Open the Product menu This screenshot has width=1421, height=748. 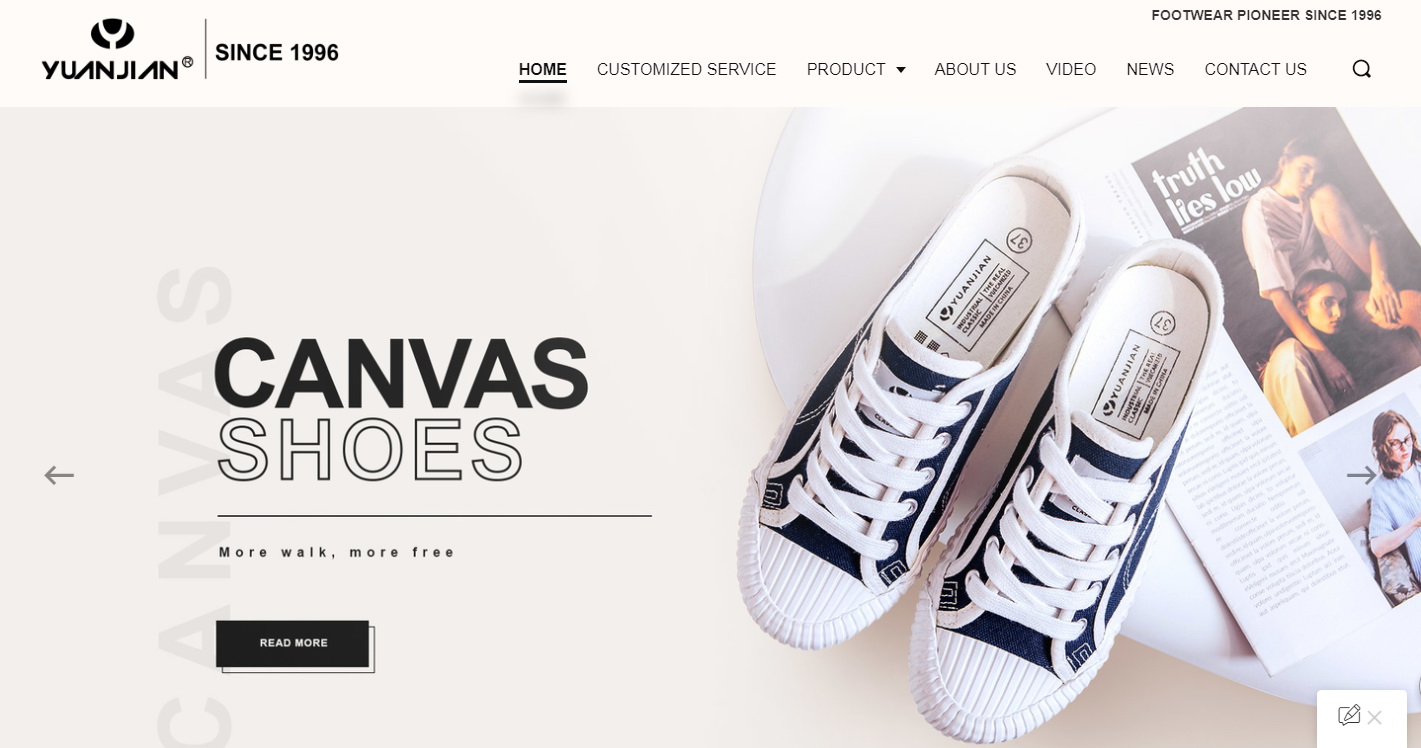(846, 69)
